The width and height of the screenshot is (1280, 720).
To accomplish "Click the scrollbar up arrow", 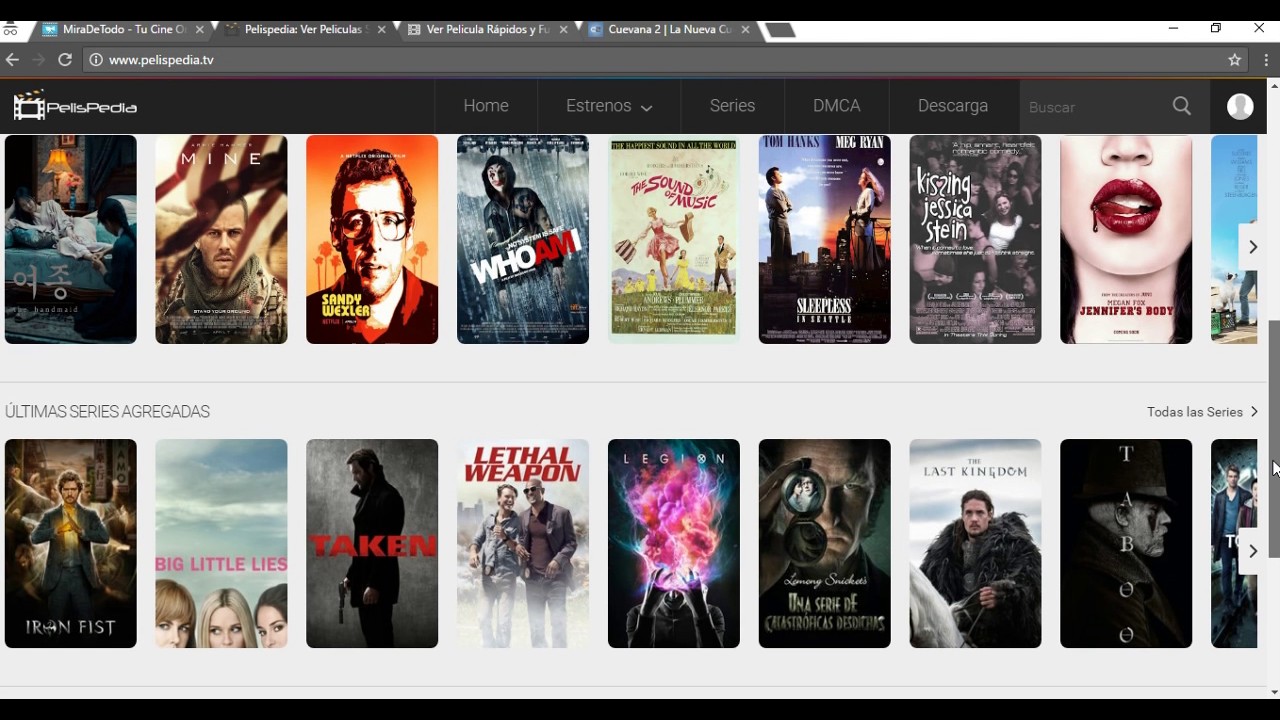I will click(x=1274, y=85).
